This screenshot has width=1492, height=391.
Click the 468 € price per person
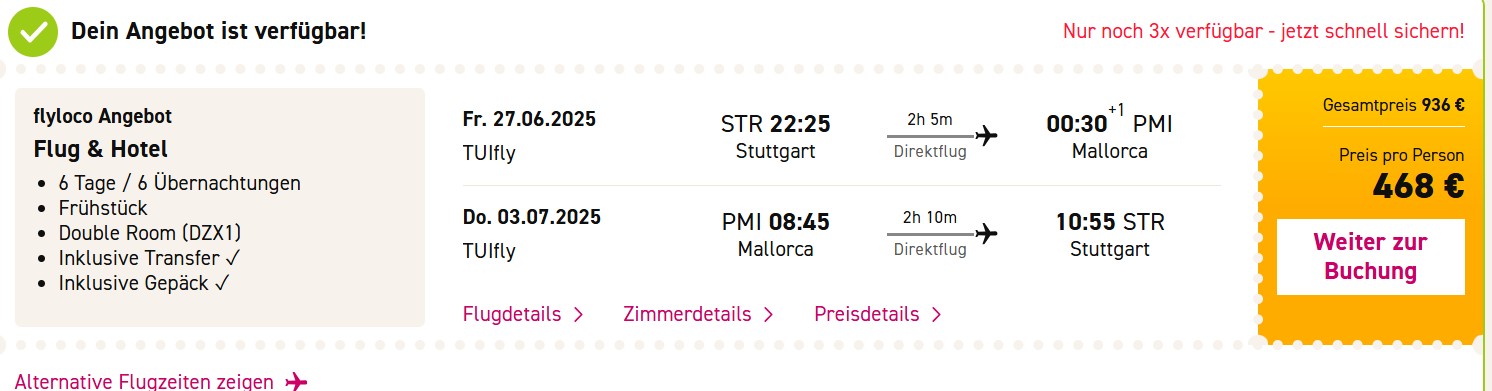click(x=1418, y=186)
